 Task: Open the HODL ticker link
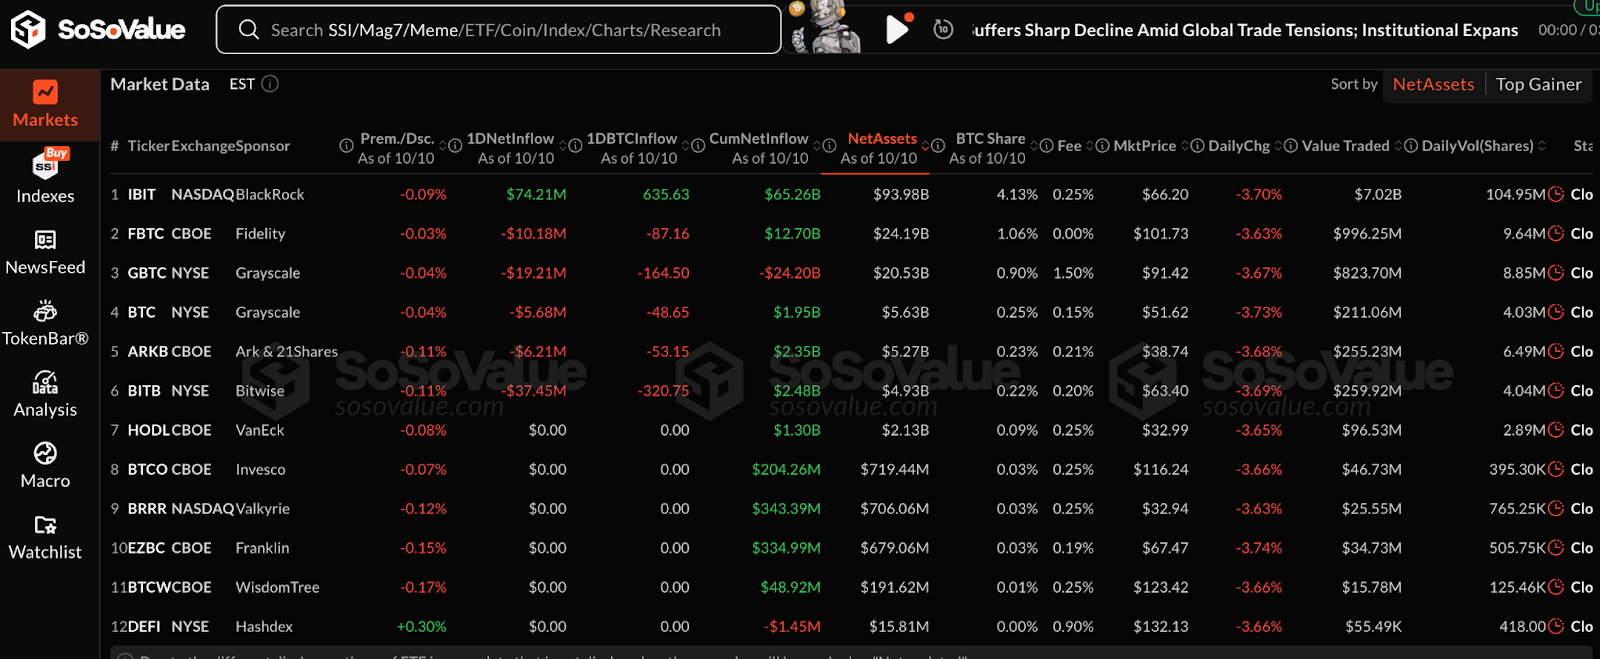pos(148,430)
